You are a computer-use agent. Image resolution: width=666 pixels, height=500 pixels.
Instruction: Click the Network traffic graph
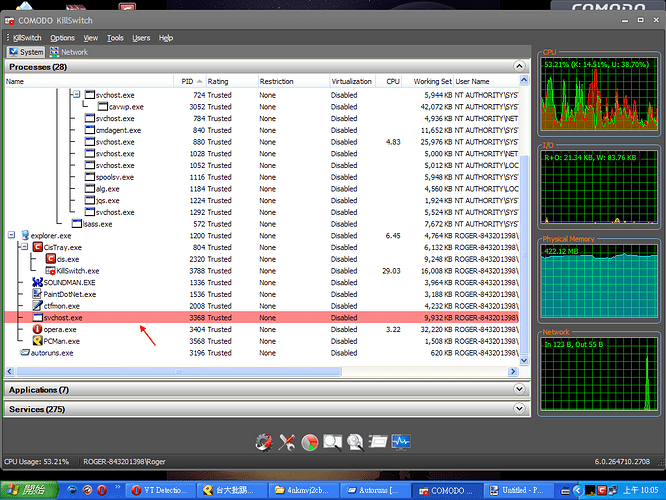coord(599,374)
